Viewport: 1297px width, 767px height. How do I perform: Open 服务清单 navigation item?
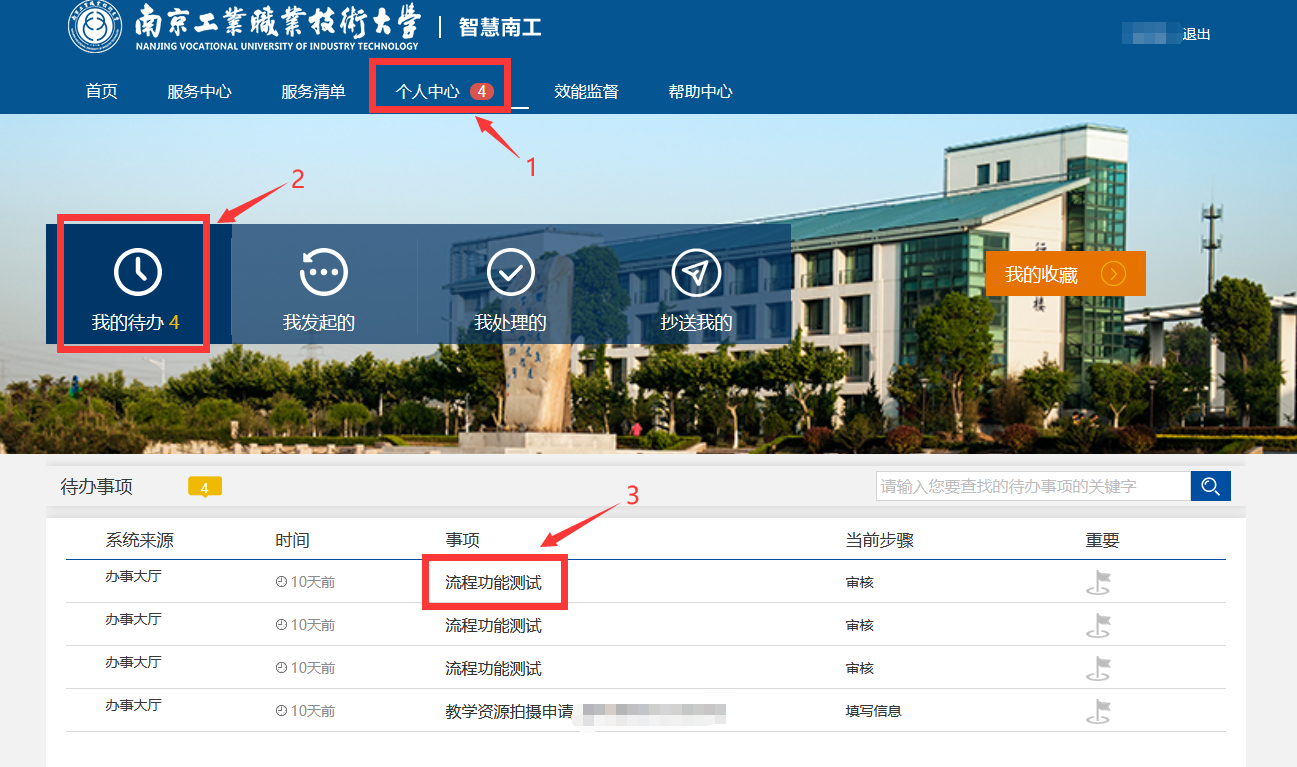(313, 92)
